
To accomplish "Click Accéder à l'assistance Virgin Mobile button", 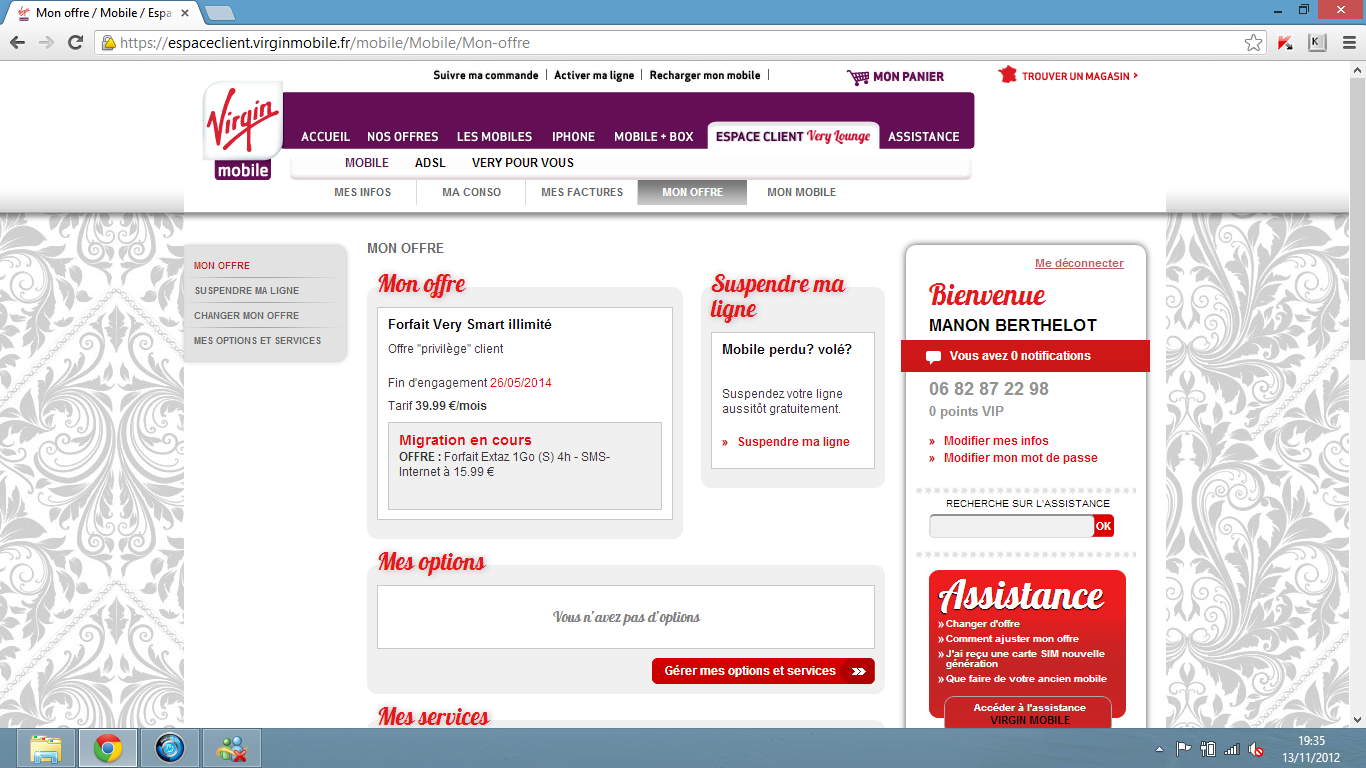I will (1029, 713).
